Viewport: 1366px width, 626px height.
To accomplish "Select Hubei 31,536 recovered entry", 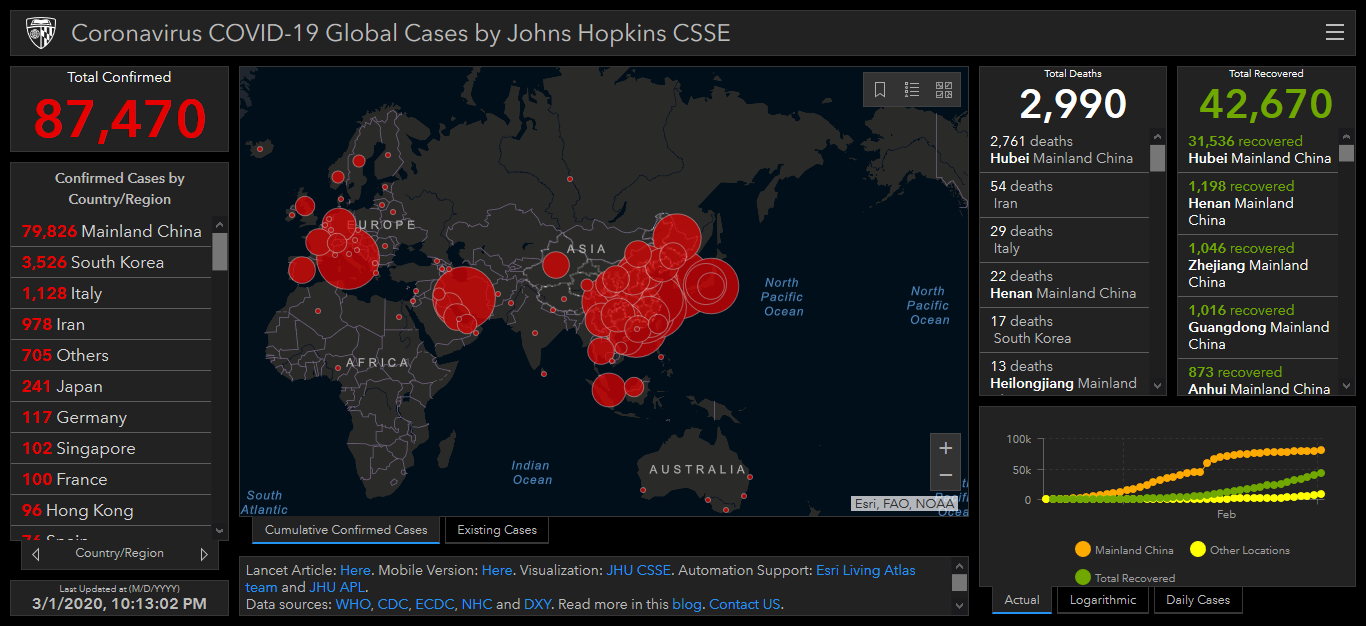I will coord(1258,150).
